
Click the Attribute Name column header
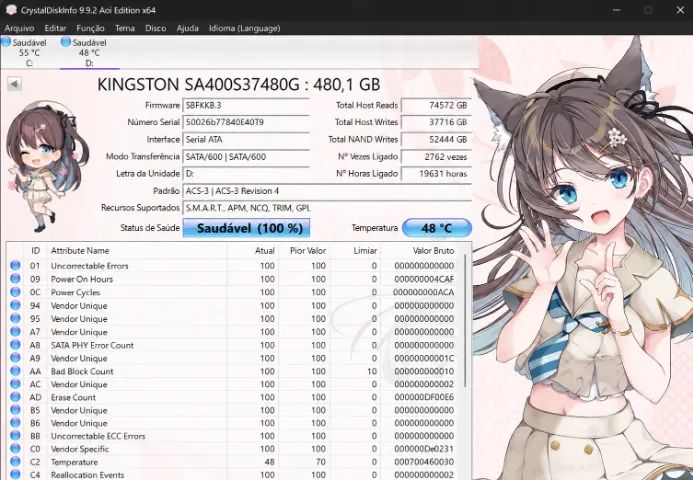tap(137, 251)
